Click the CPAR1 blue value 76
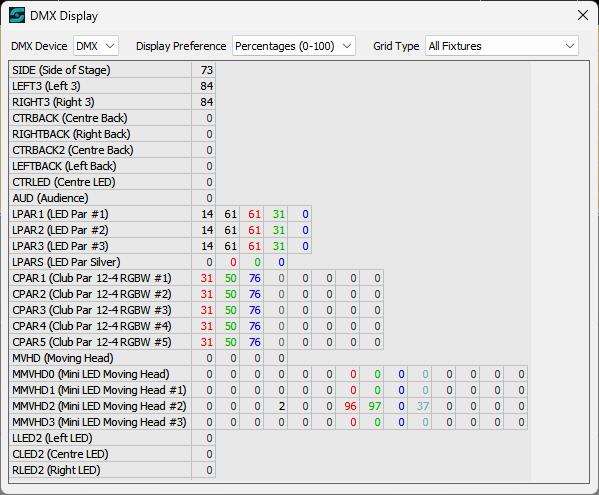Image resolution: width=599 pixels, height=495 pixels. 252,278
